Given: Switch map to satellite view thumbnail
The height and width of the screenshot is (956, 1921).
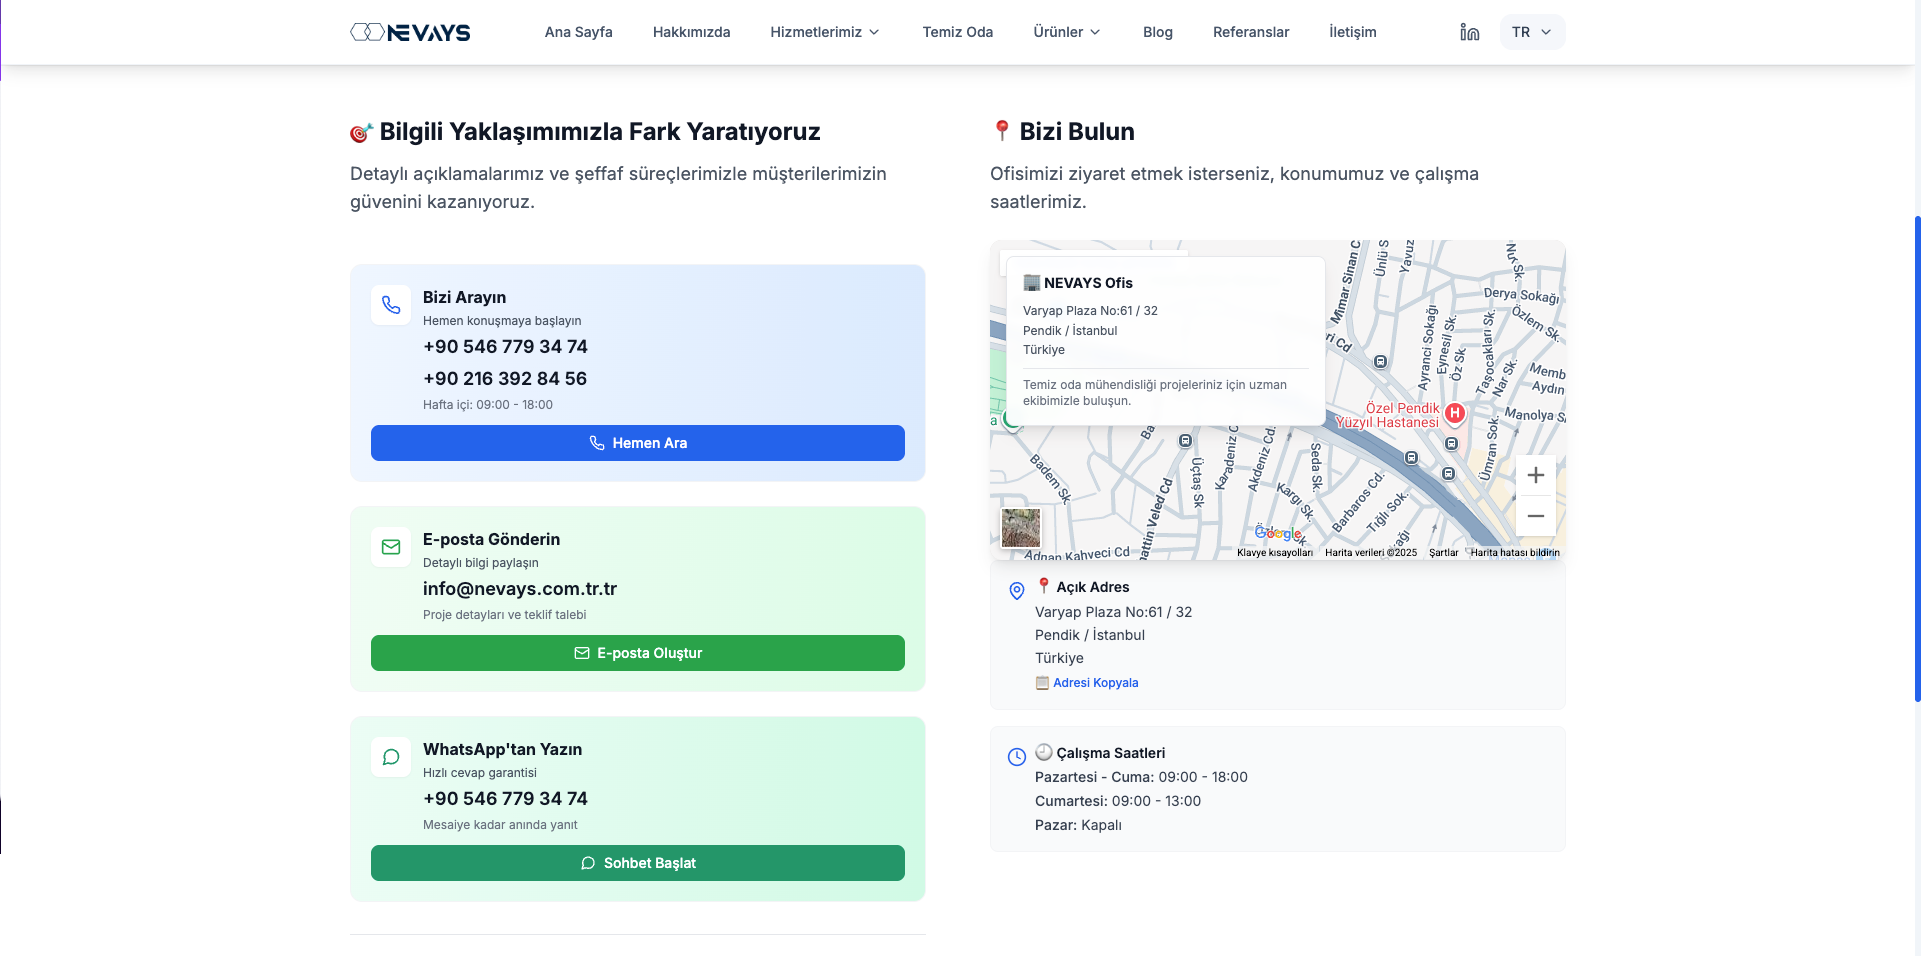Looking at the screenshot, I should [x=1021, y=527].
